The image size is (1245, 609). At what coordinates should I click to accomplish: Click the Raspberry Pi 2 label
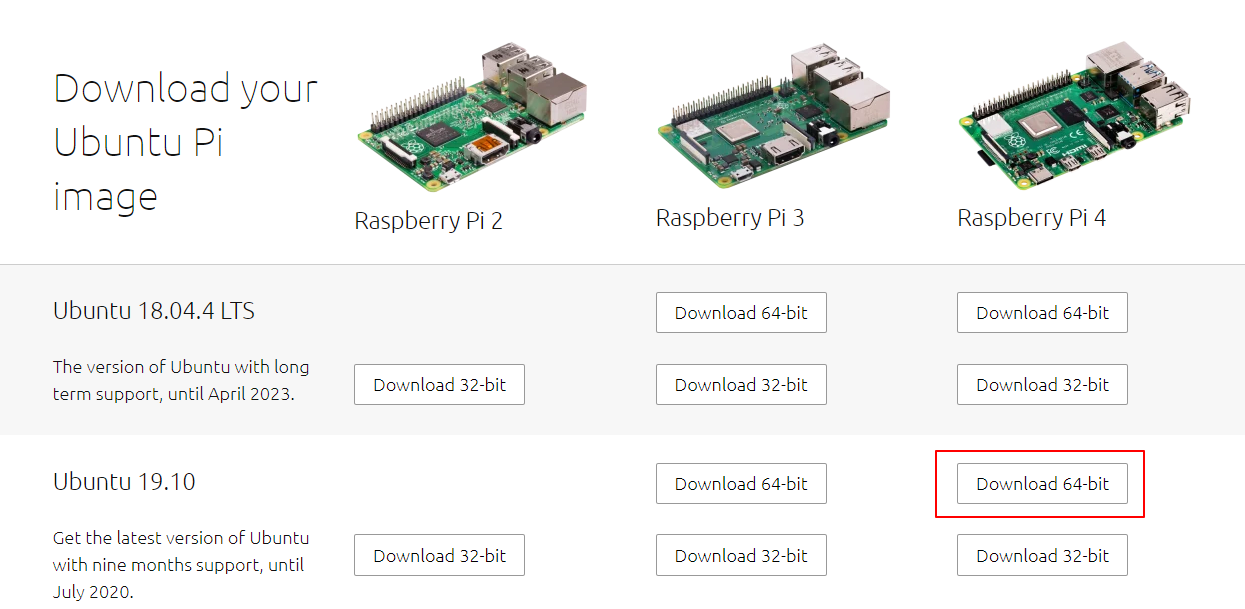pyautogui.click(x=428, y=221)
